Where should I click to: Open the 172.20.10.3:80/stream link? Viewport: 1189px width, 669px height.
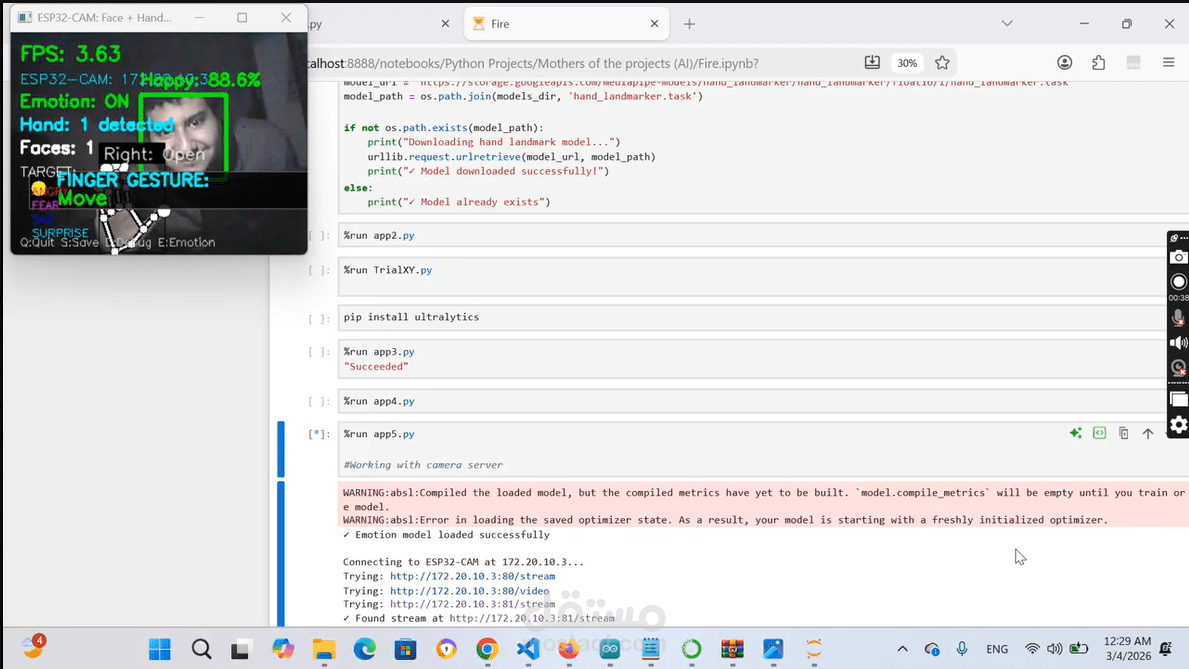[x=472, y=576]
